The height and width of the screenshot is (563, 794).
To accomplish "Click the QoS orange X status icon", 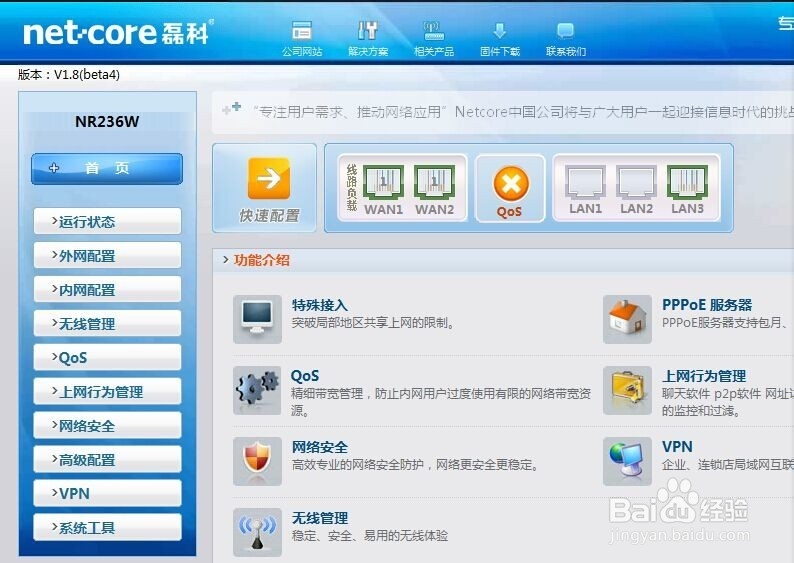I will coord(510,184).
